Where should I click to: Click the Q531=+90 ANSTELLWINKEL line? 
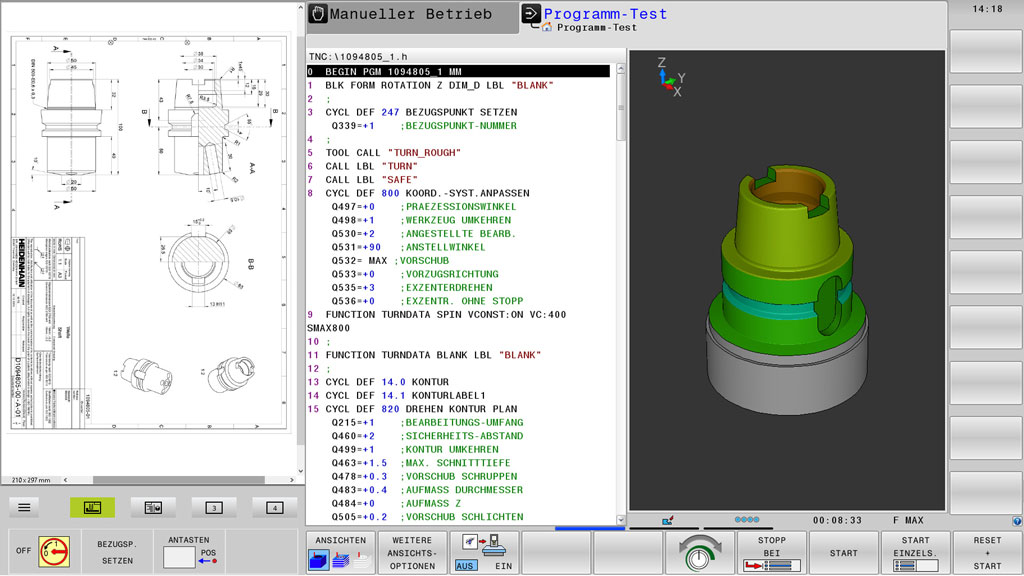click(408, 248)
